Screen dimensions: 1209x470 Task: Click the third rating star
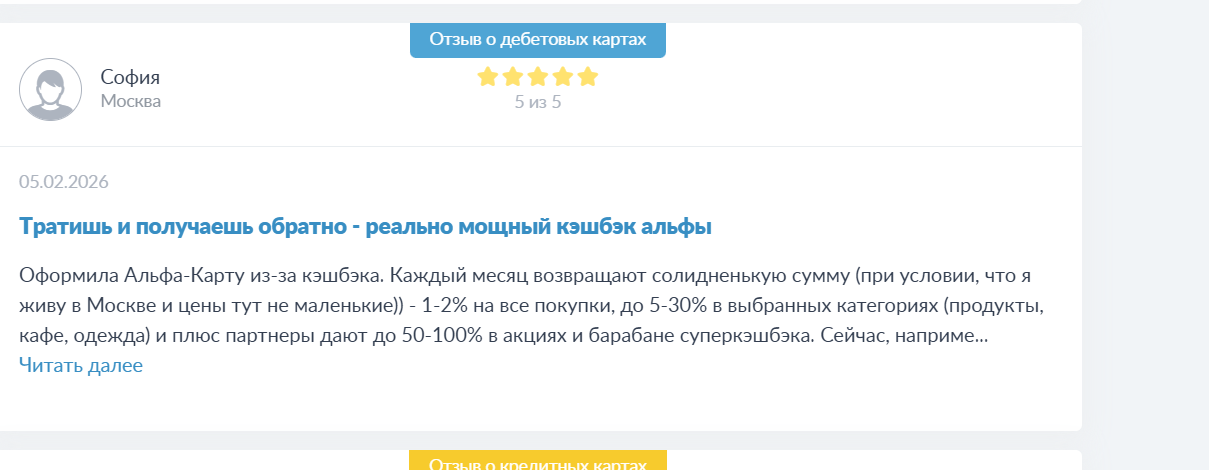tap(538, 77)
